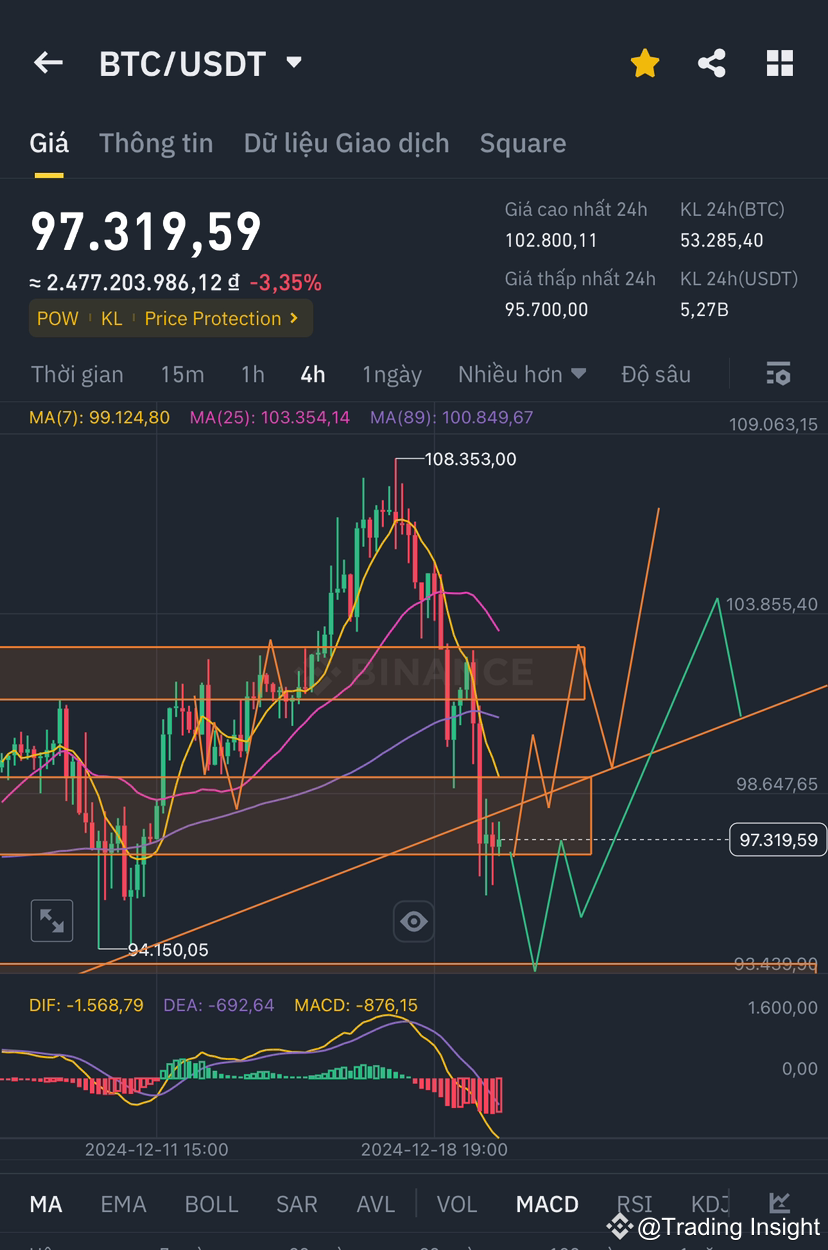Open the chart settings icon beside Độ sâu
Viewport: 828px width, 1250px height.
point(778,374)
